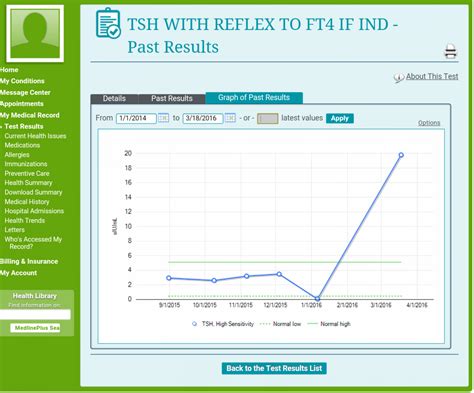Click the Health Library search box
The height and width of the screenshot is (393, 474).
click(x=35, y=314)
